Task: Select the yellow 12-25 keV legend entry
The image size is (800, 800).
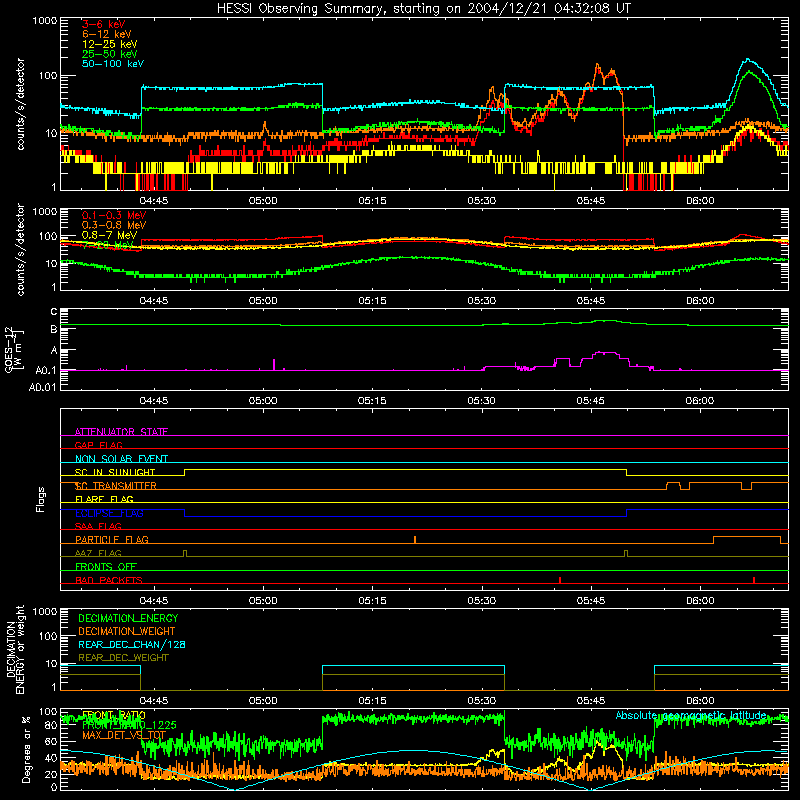Action: (110, 44)
